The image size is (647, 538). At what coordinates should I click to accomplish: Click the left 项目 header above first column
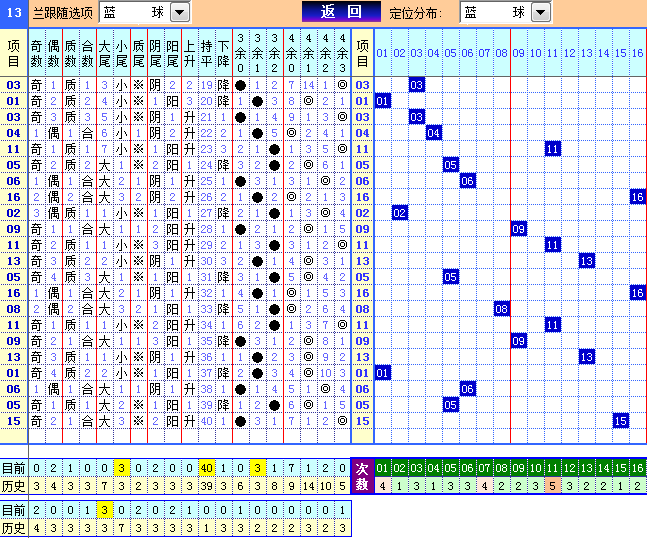[x=14, y=53]
